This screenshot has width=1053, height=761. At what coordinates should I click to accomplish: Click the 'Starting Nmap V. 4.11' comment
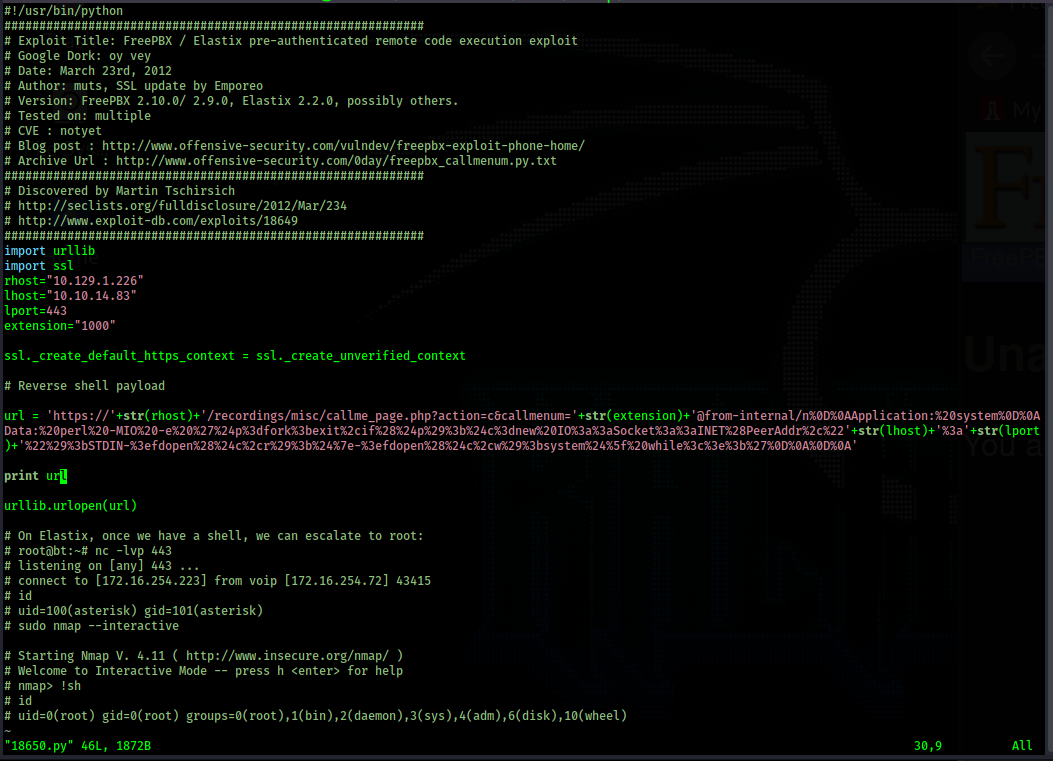click(x=203, y=656)
